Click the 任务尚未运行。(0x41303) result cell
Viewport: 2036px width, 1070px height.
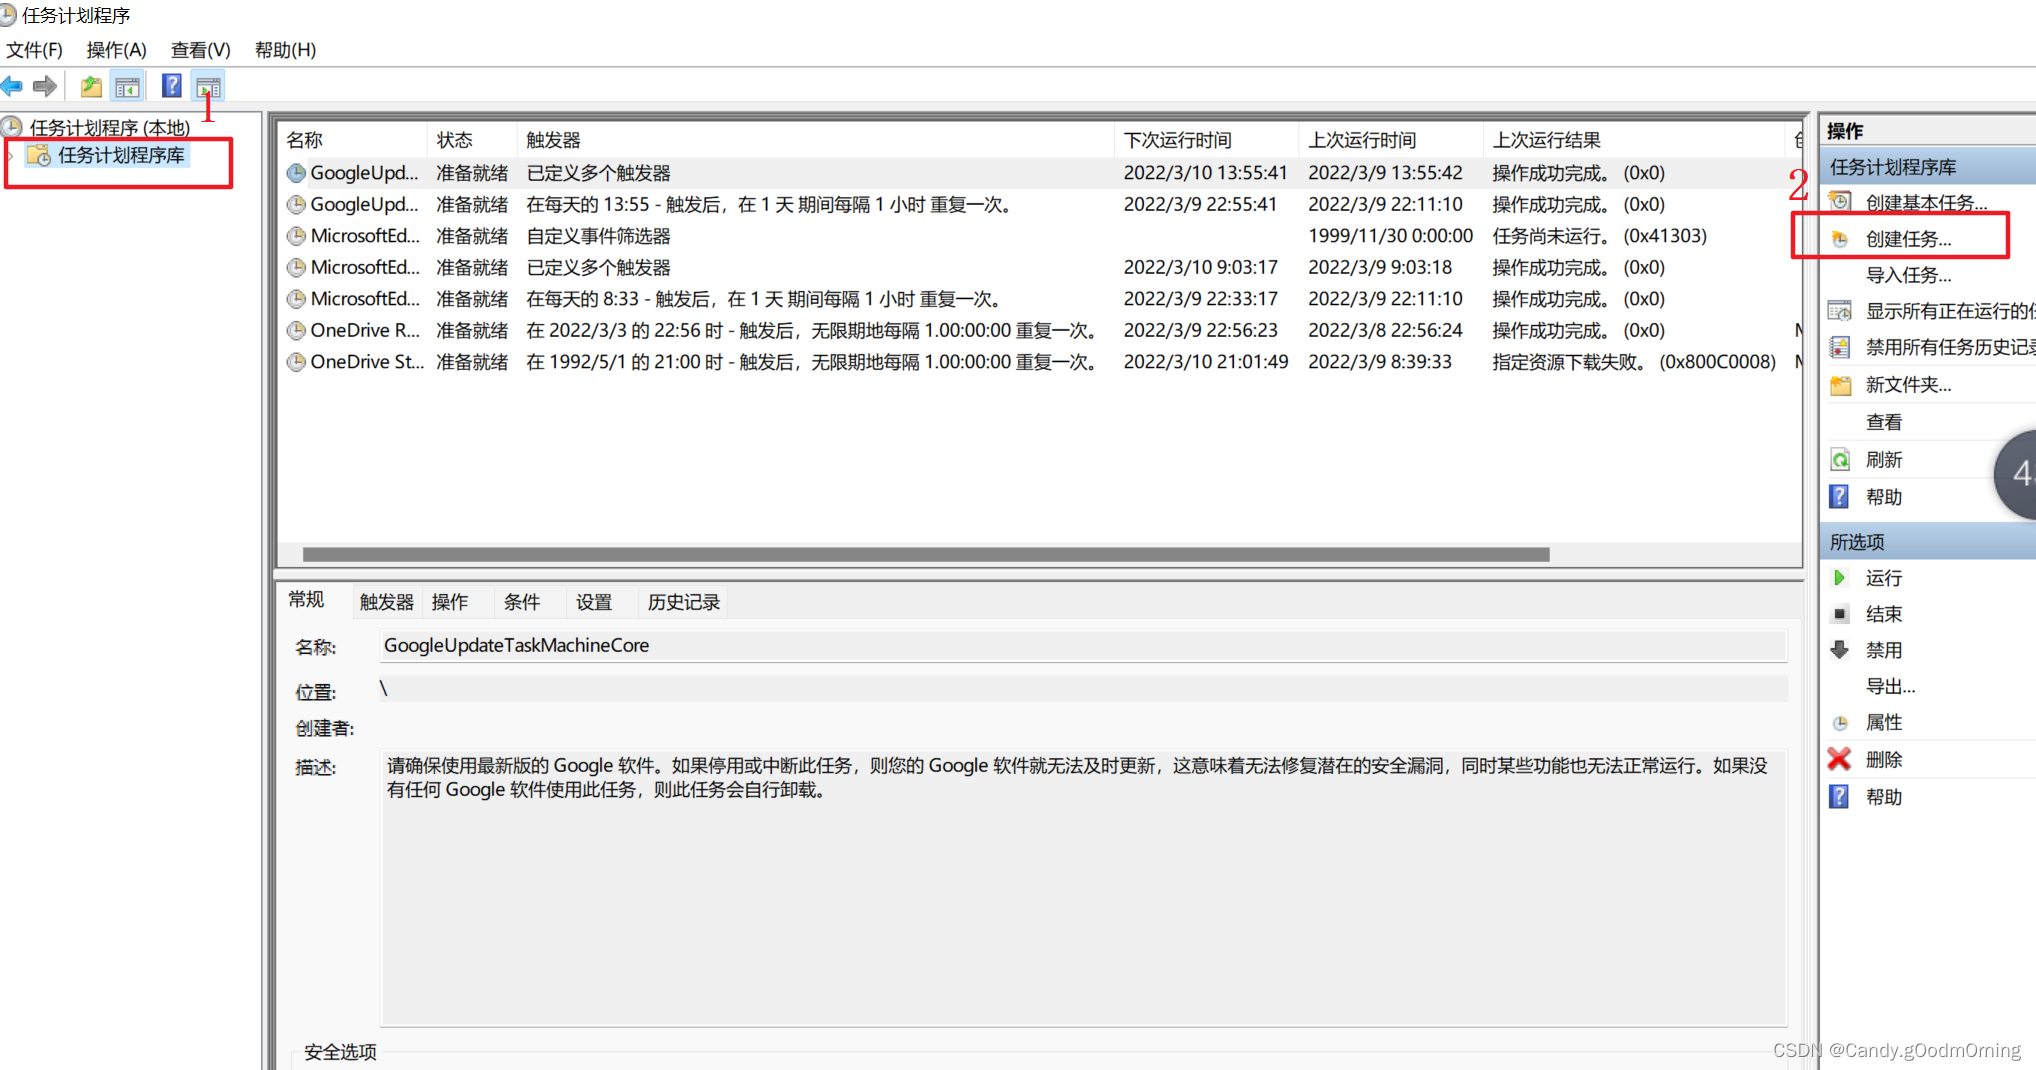coord(1599,236)
